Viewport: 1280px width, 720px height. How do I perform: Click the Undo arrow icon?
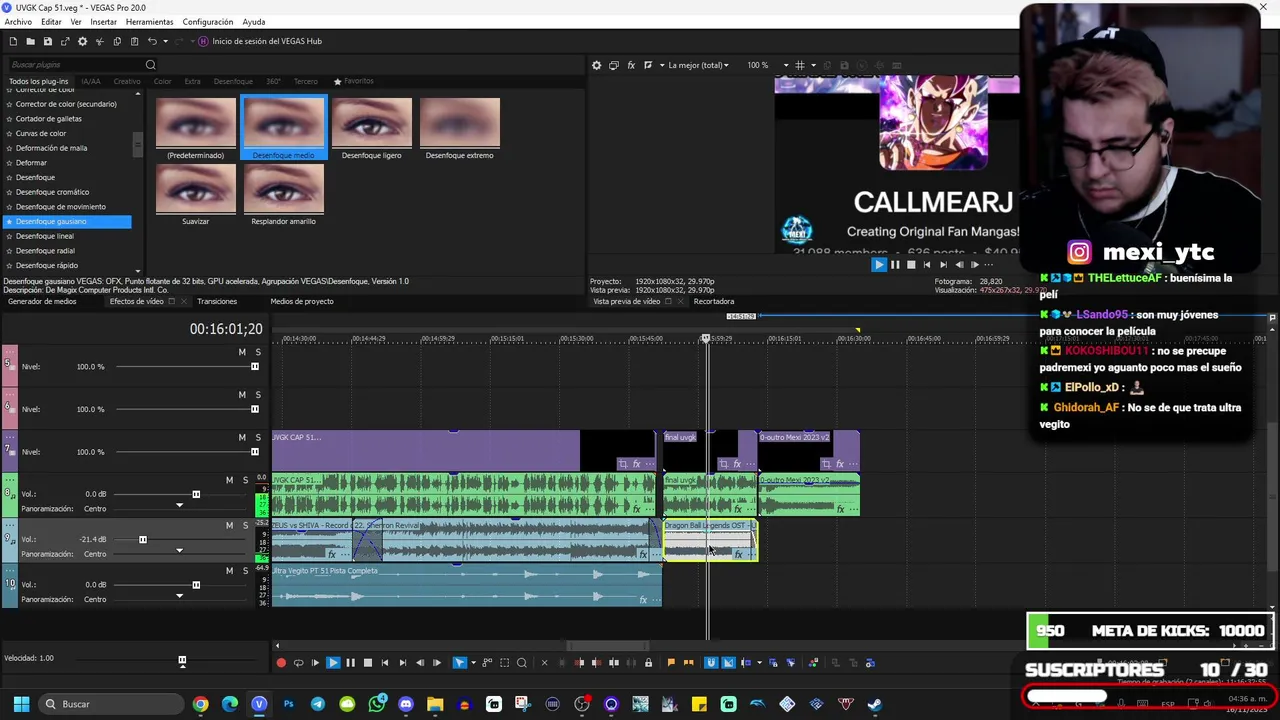coord(151,41)
